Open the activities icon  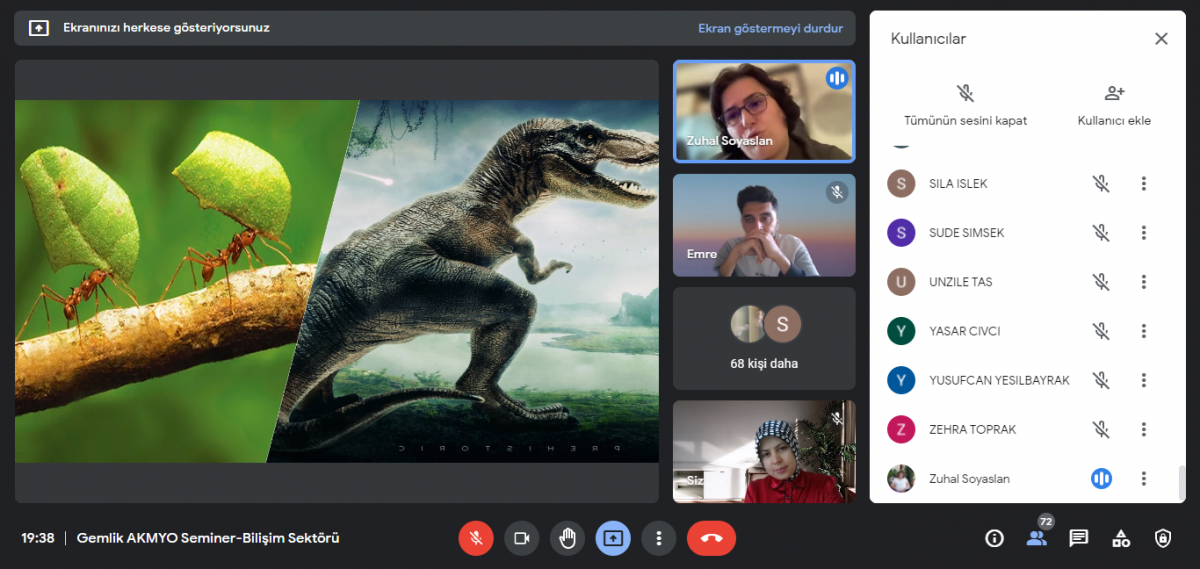pos(1121,538)
